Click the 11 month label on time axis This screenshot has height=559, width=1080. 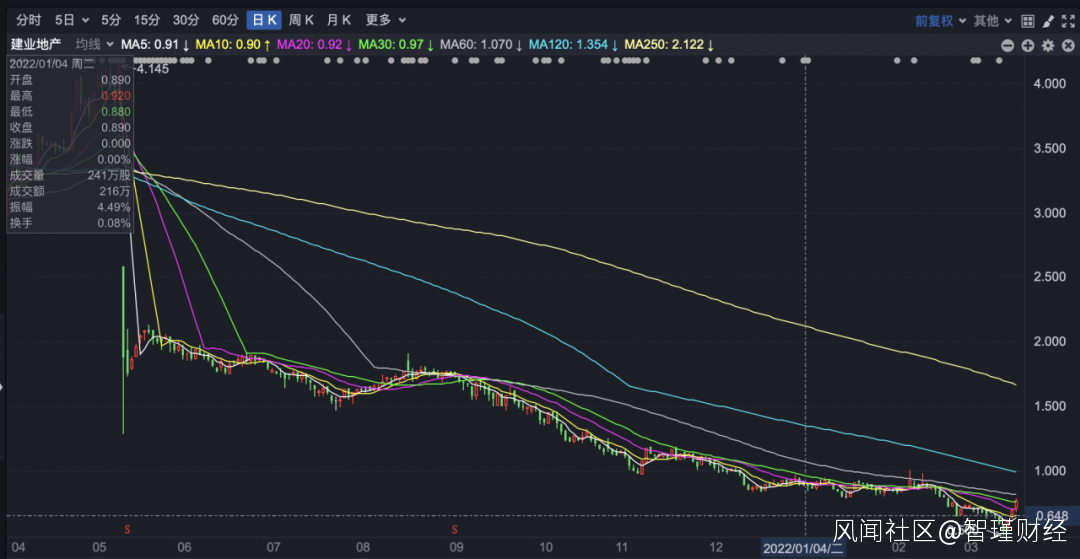(x=622, y=548)
